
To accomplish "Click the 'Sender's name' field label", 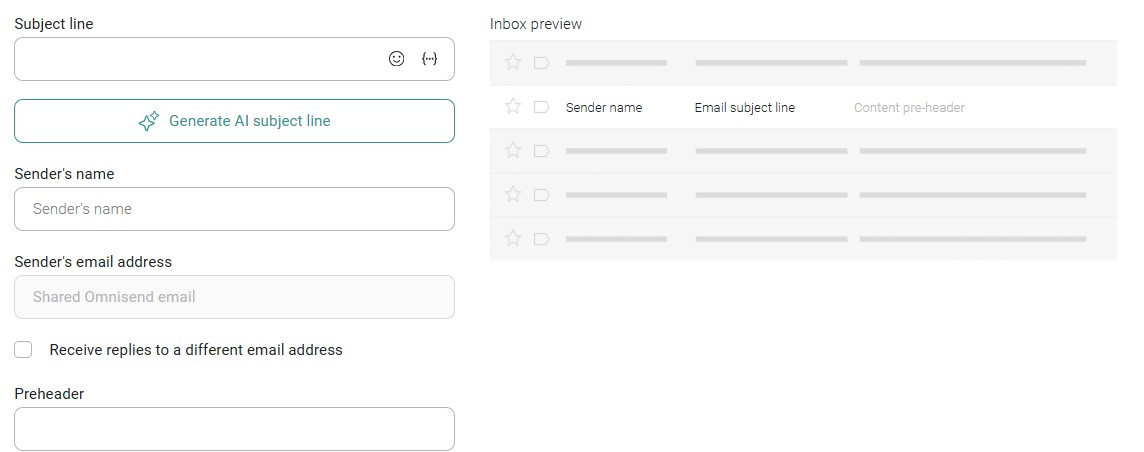I will tap(64, 174).
